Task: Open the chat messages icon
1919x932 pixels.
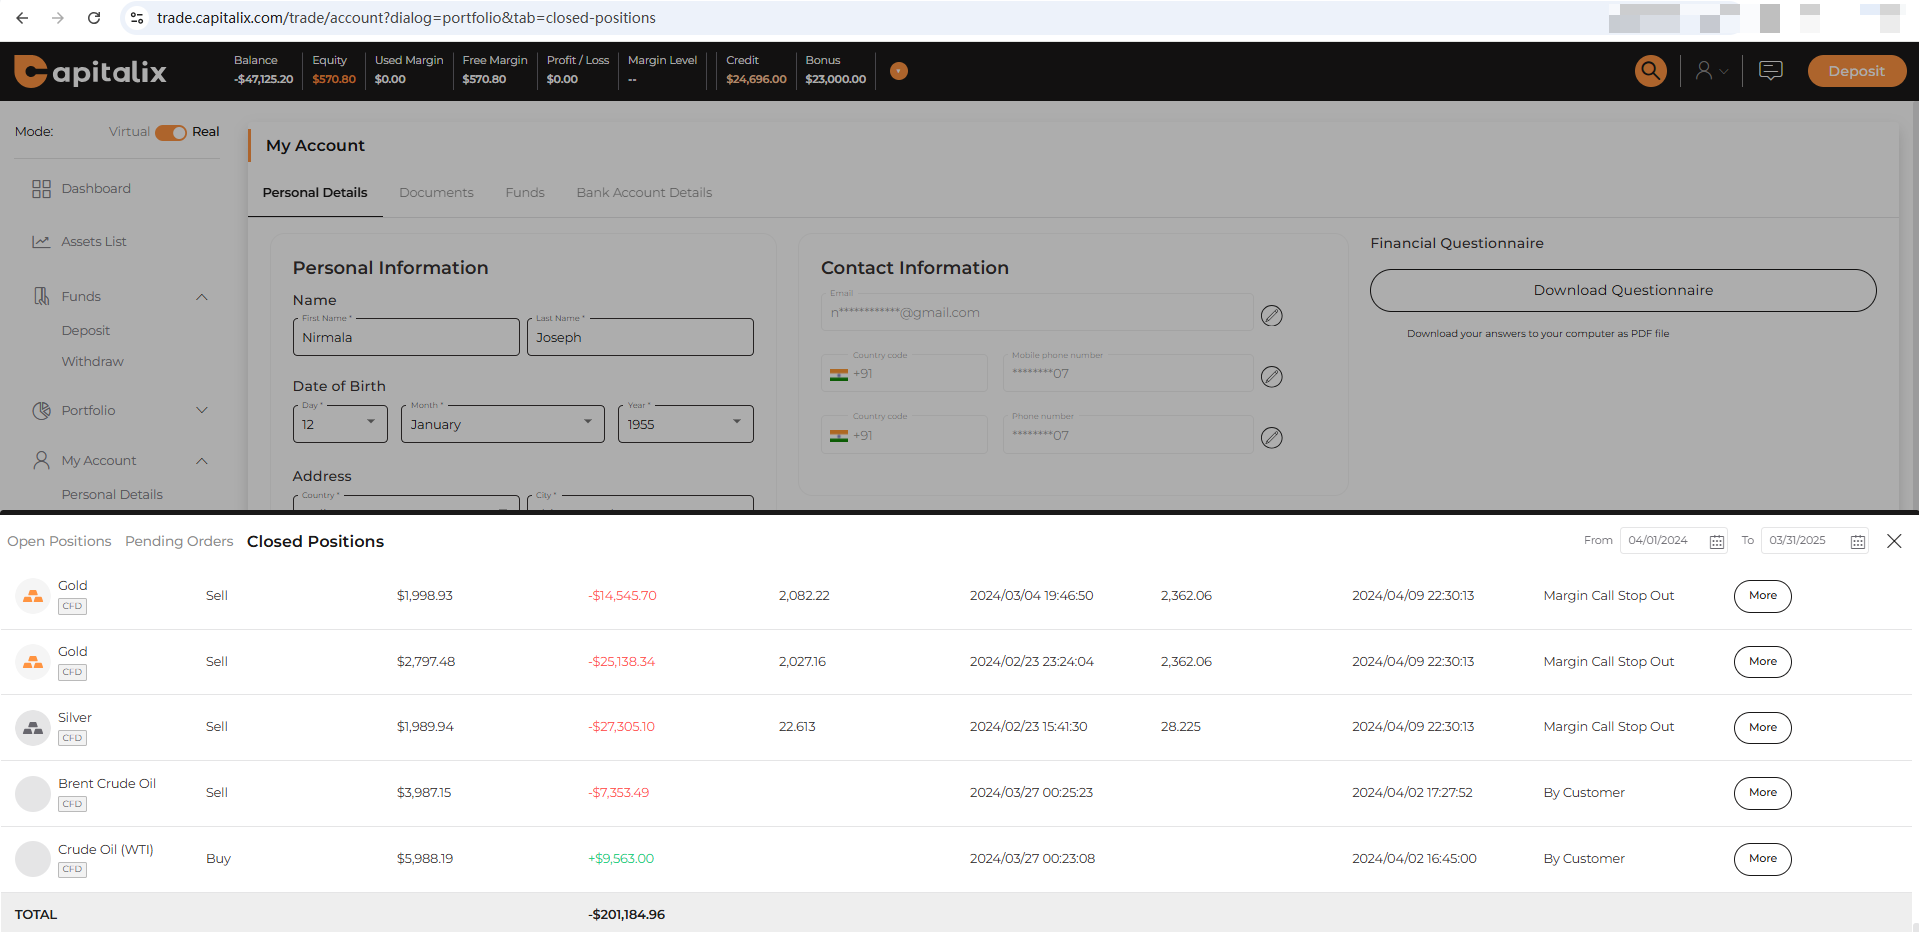Action: click(x=1770, y=71)
